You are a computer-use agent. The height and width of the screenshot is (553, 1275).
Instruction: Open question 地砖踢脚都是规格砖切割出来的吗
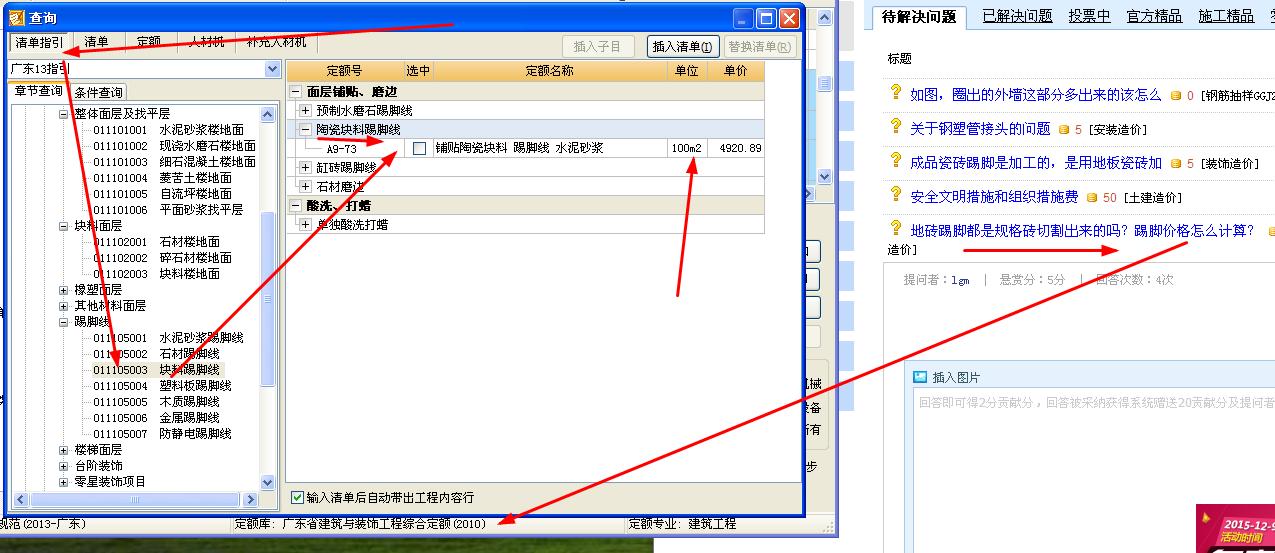click(1082, 230)
